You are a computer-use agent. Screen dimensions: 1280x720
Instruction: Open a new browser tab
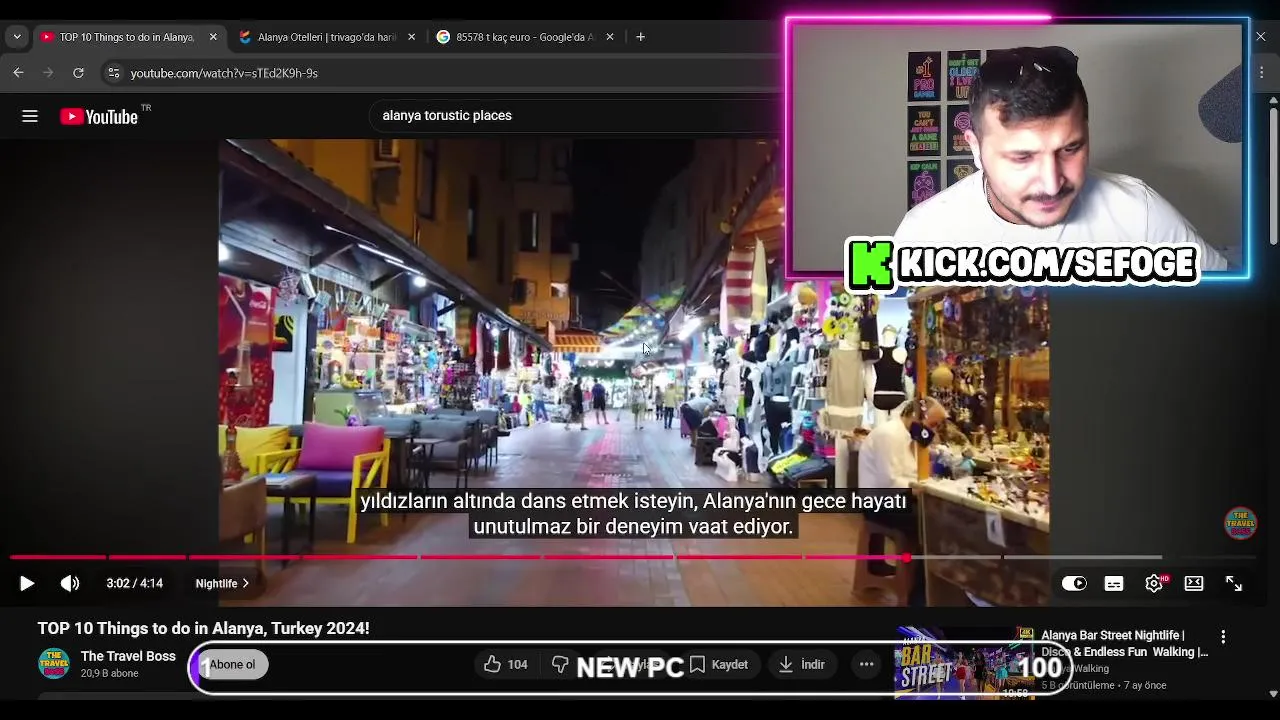pos(640,37)
